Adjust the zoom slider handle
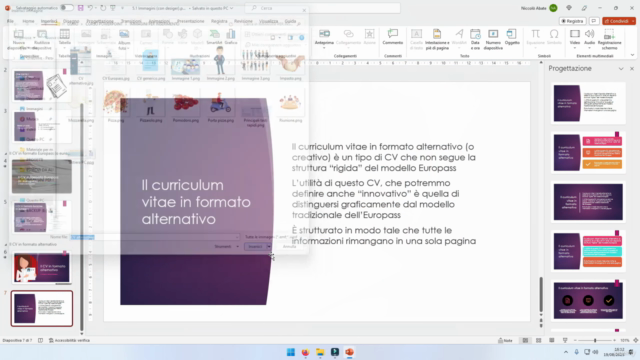 tap(595, 340)
